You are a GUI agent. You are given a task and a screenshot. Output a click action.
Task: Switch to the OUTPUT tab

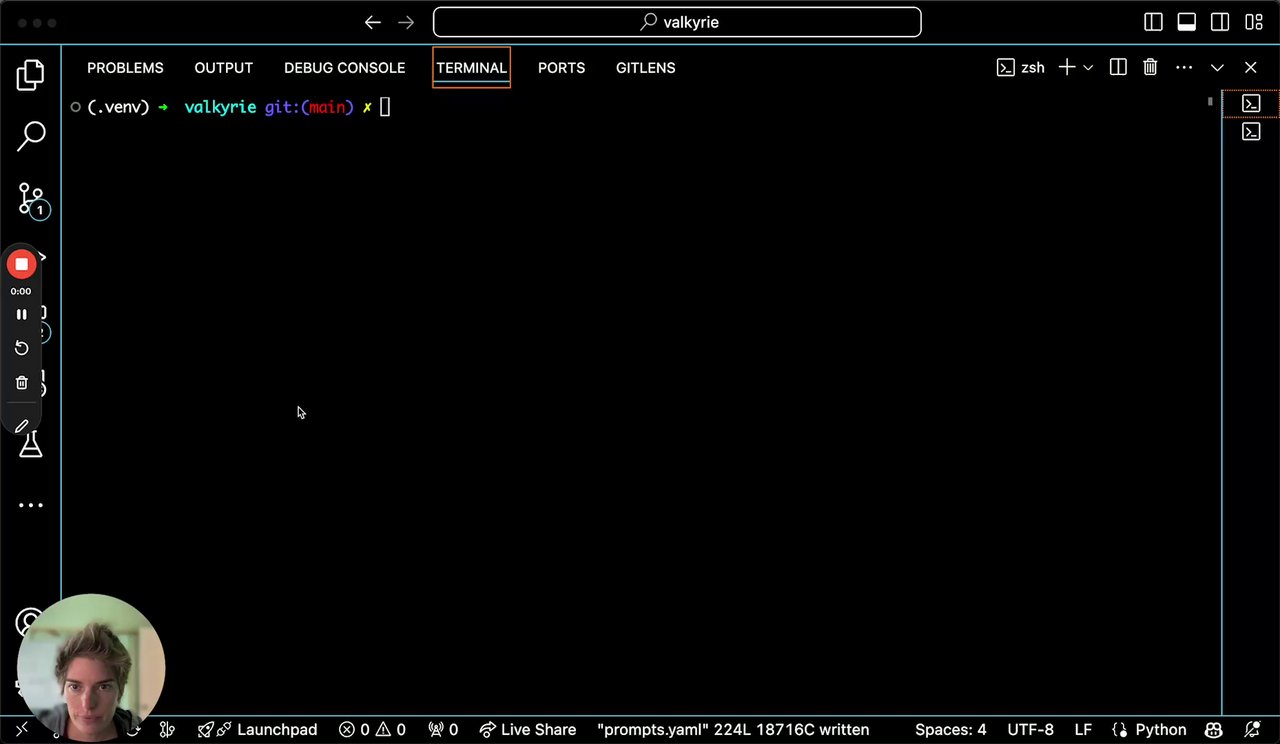coord(224,68)
